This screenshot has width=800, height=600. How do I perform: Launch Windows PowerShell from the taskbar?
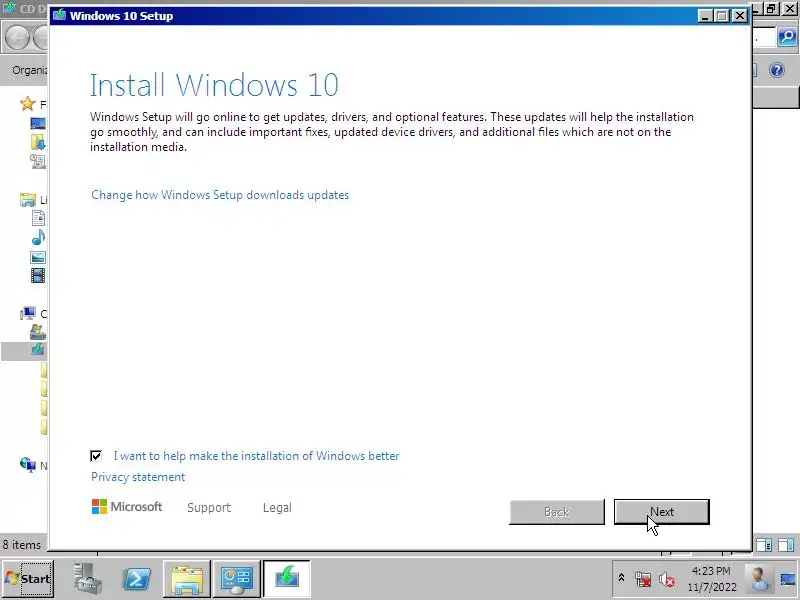(137, 579)
